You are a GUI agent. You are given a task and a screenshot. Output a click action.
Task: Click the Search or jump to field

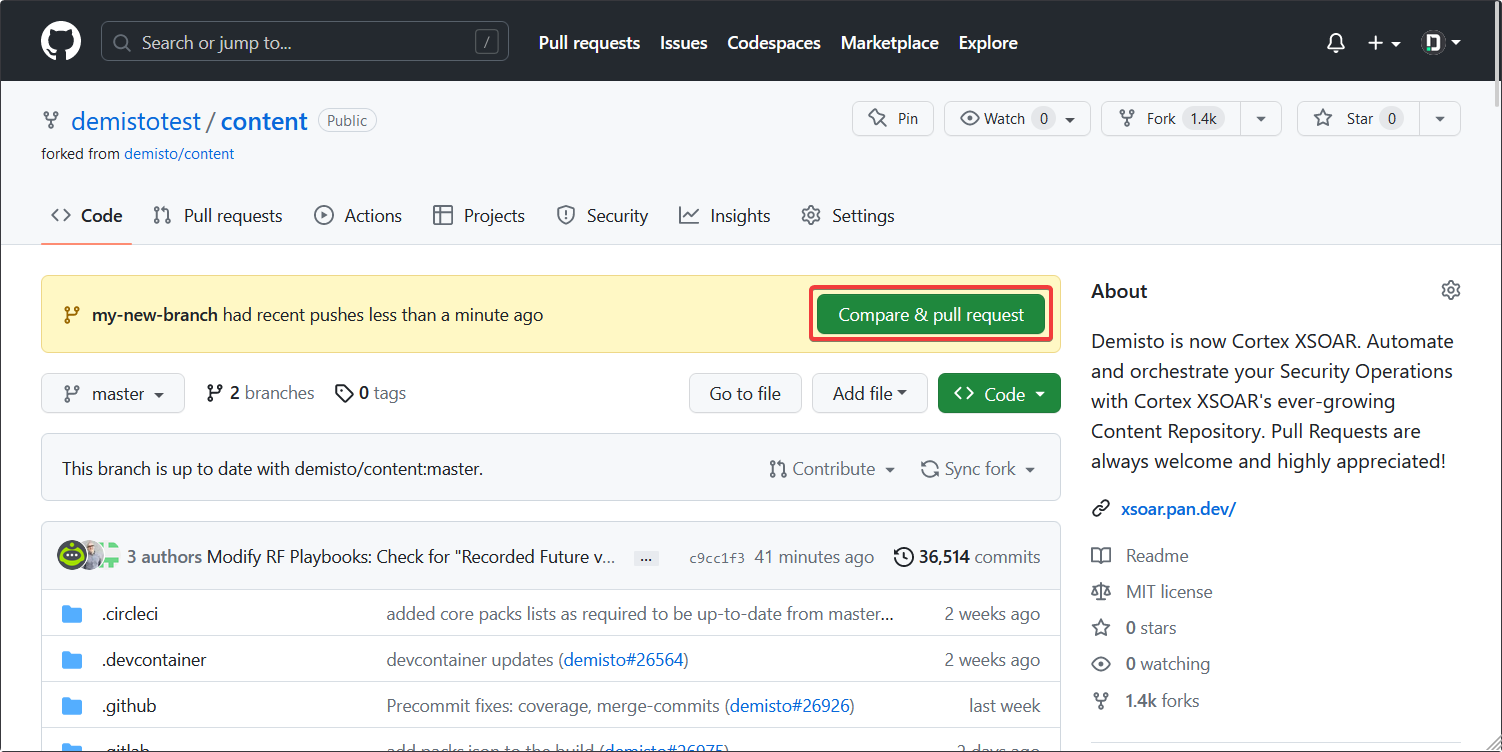(x=305, y=42)
